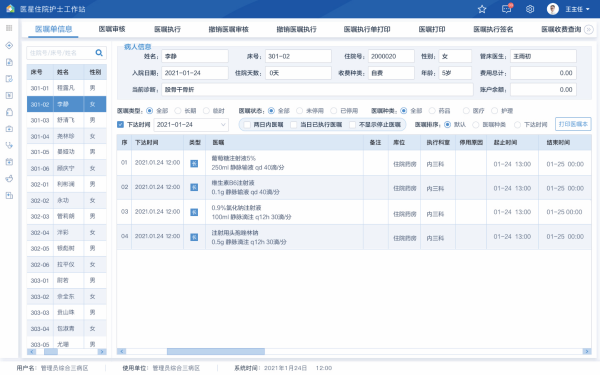Enable the 两日内医嘱 checkbox
Screen dimensions: 600x375
pyautogui.click(x=247, y=125)
